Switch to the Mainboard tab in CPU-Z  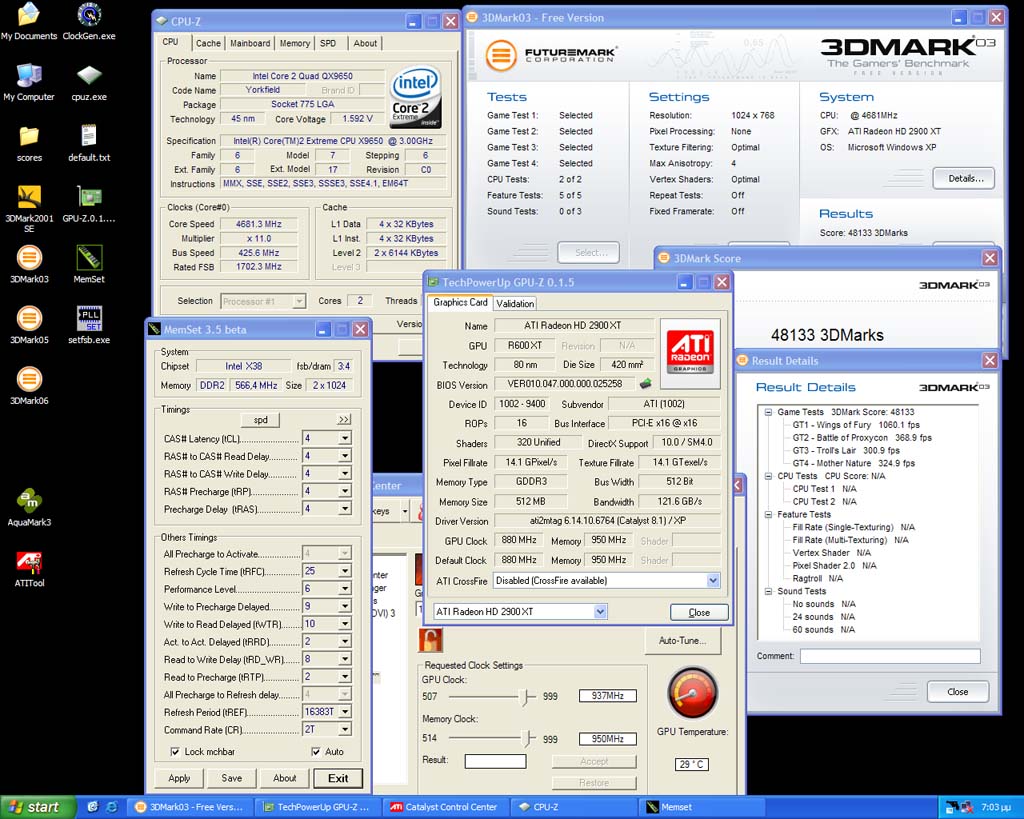(x=250, y=43)
